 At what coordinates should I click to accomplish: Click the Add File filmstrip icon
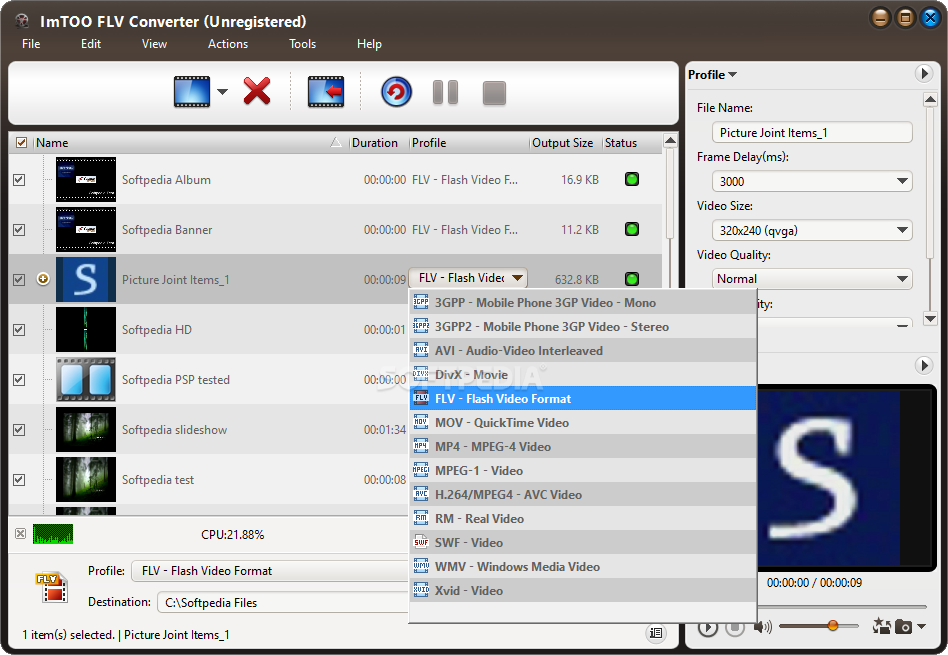click(192, 92)
